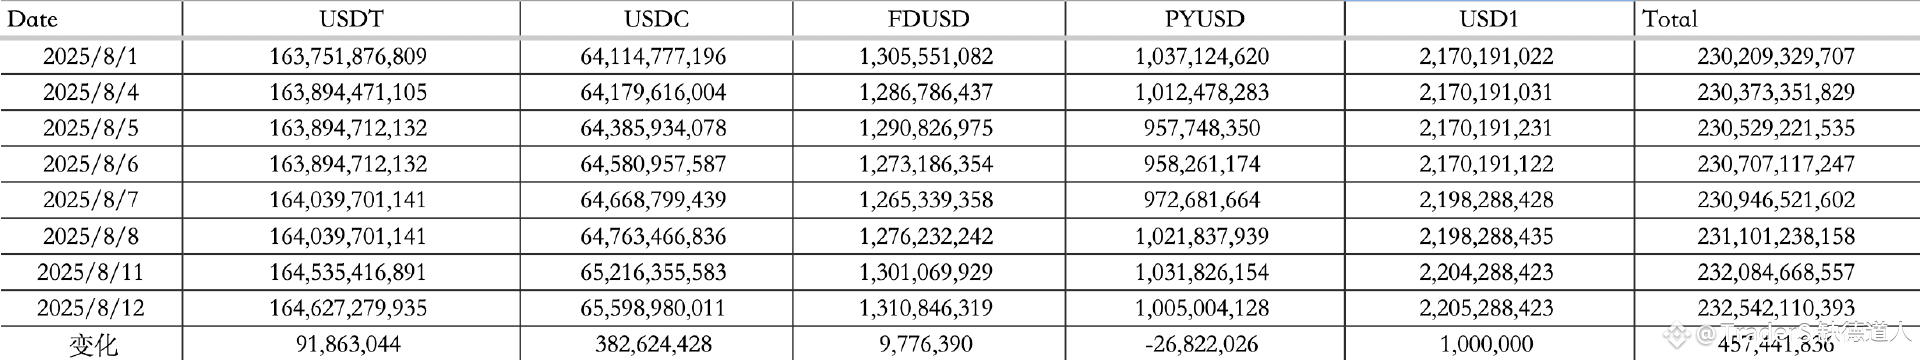
Task: Click the PYUSD change cell -26,822,026
Action: coord(1204,344)
